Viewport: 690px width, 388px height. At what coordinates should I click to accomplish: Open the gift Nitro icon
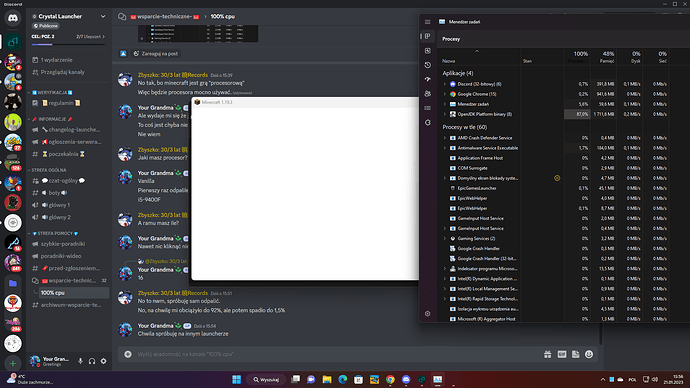547,355
